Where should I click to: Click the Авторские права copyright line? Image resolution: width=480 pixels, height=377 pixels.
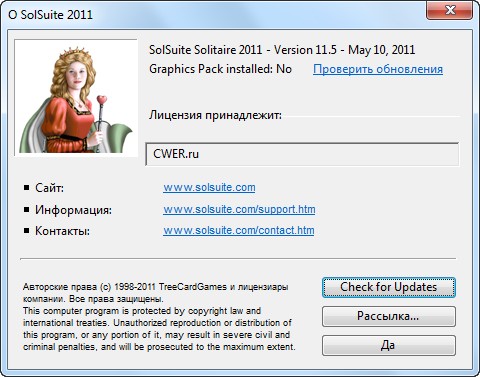click(156, 293)
